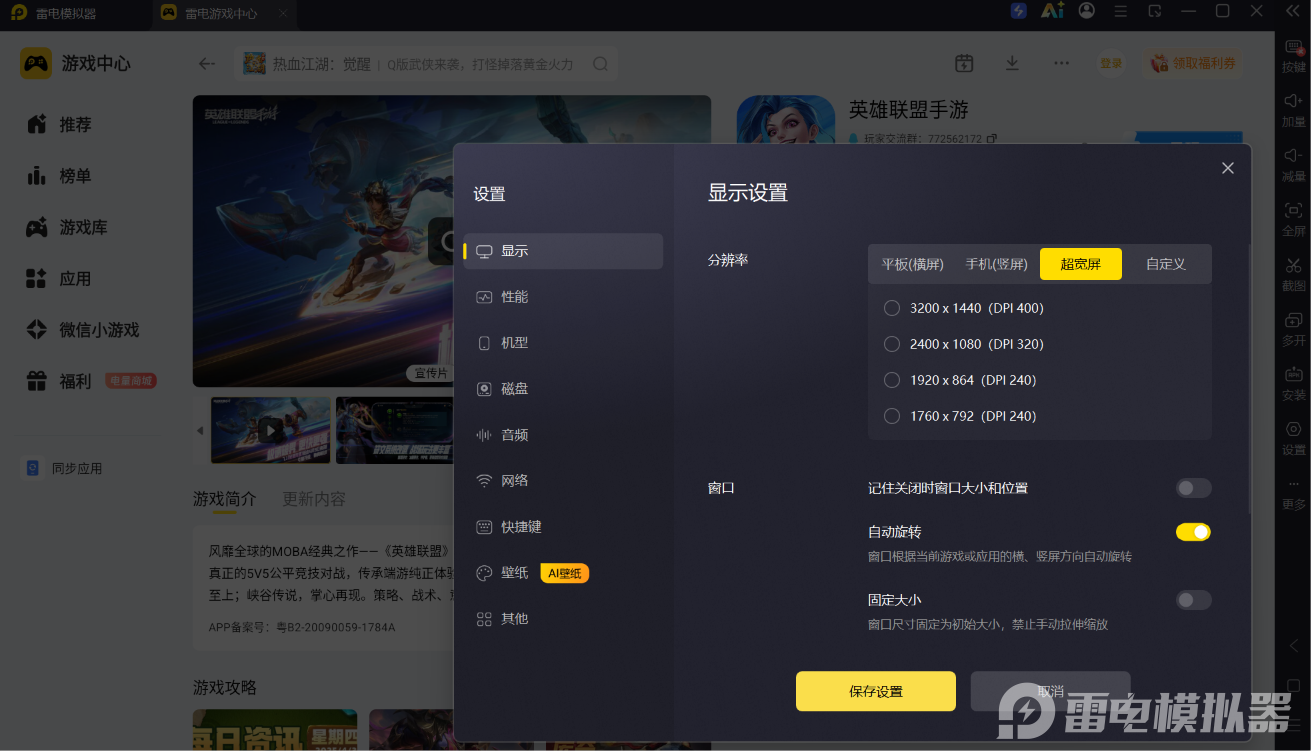Click the back arrow in Game Center

207,64
